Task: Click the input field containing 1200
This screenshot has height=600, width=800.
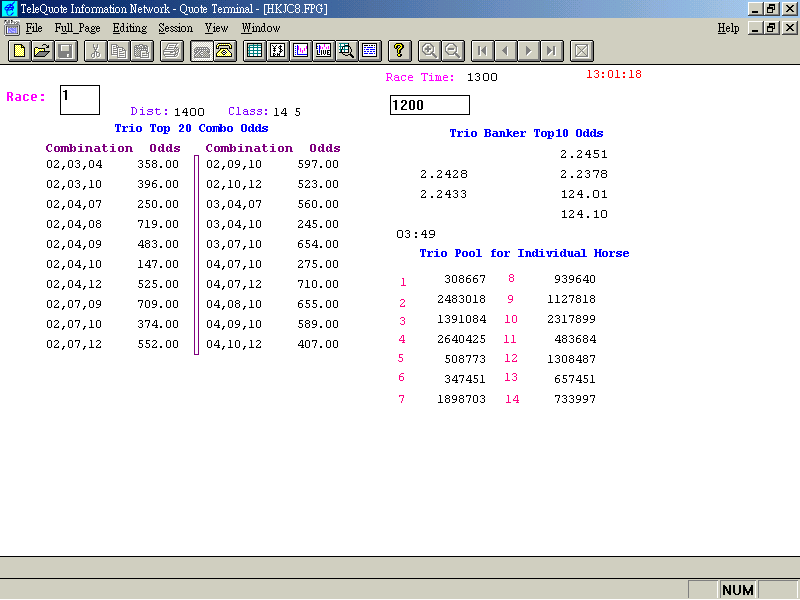Action: pyautogui.click(x=430, y=105)
